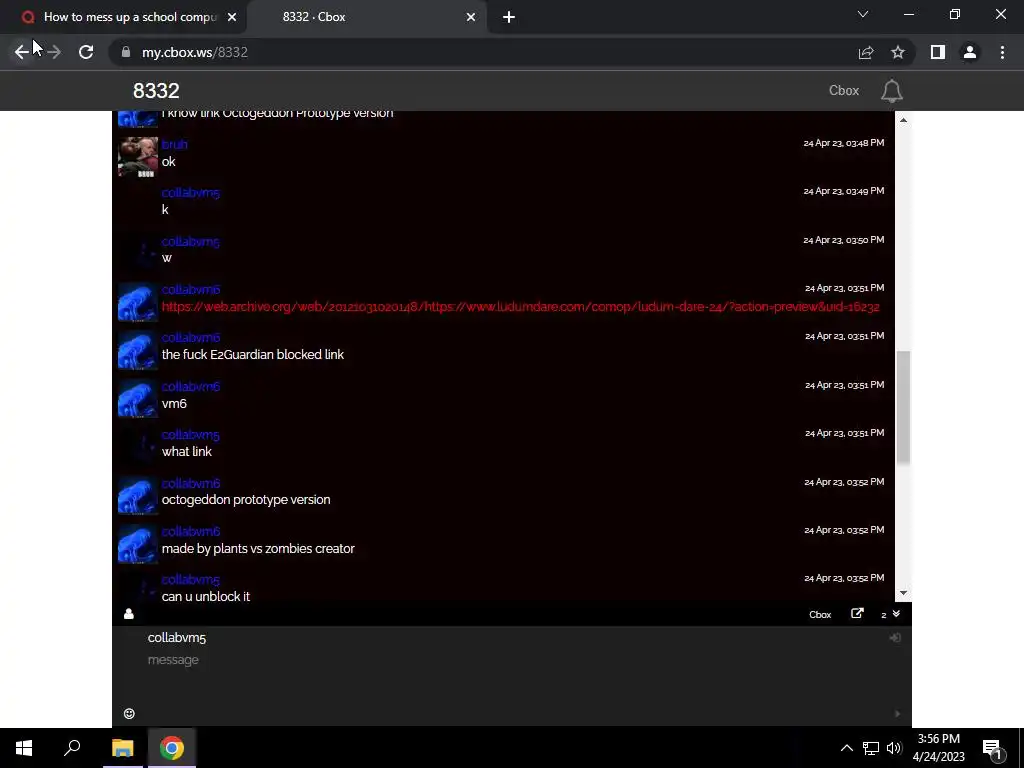Click the message 'the fuck E2Guardian blocked link'
1024x768 pixels.
(x=253, y=355)
